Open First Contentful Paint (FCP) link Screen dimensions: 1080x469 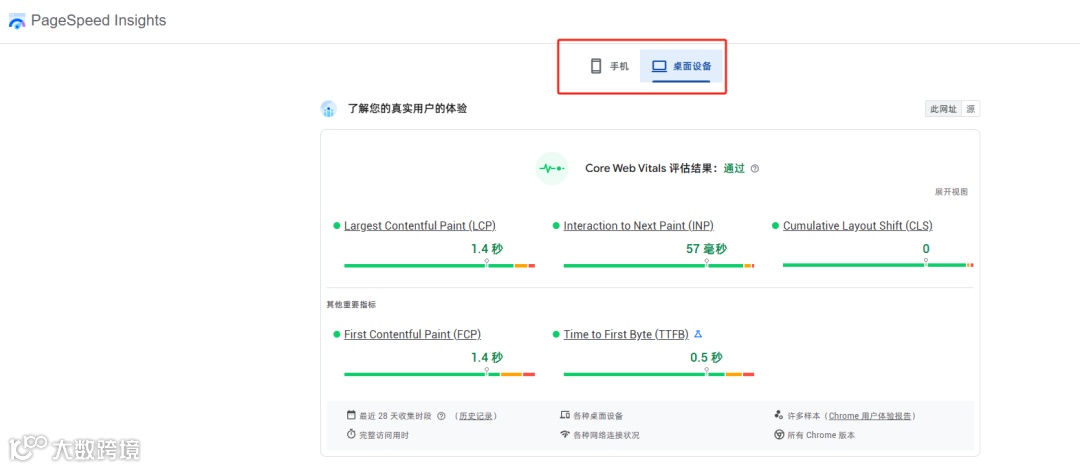[413, 335]
